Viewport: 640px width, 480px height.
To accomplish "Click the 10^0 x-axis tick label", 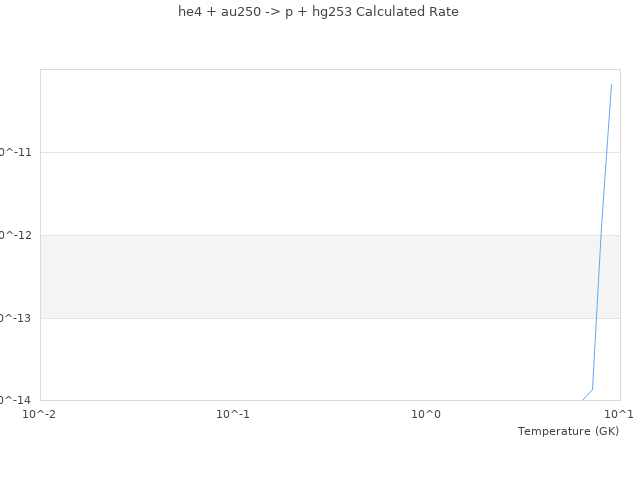I will pos(426,414).
